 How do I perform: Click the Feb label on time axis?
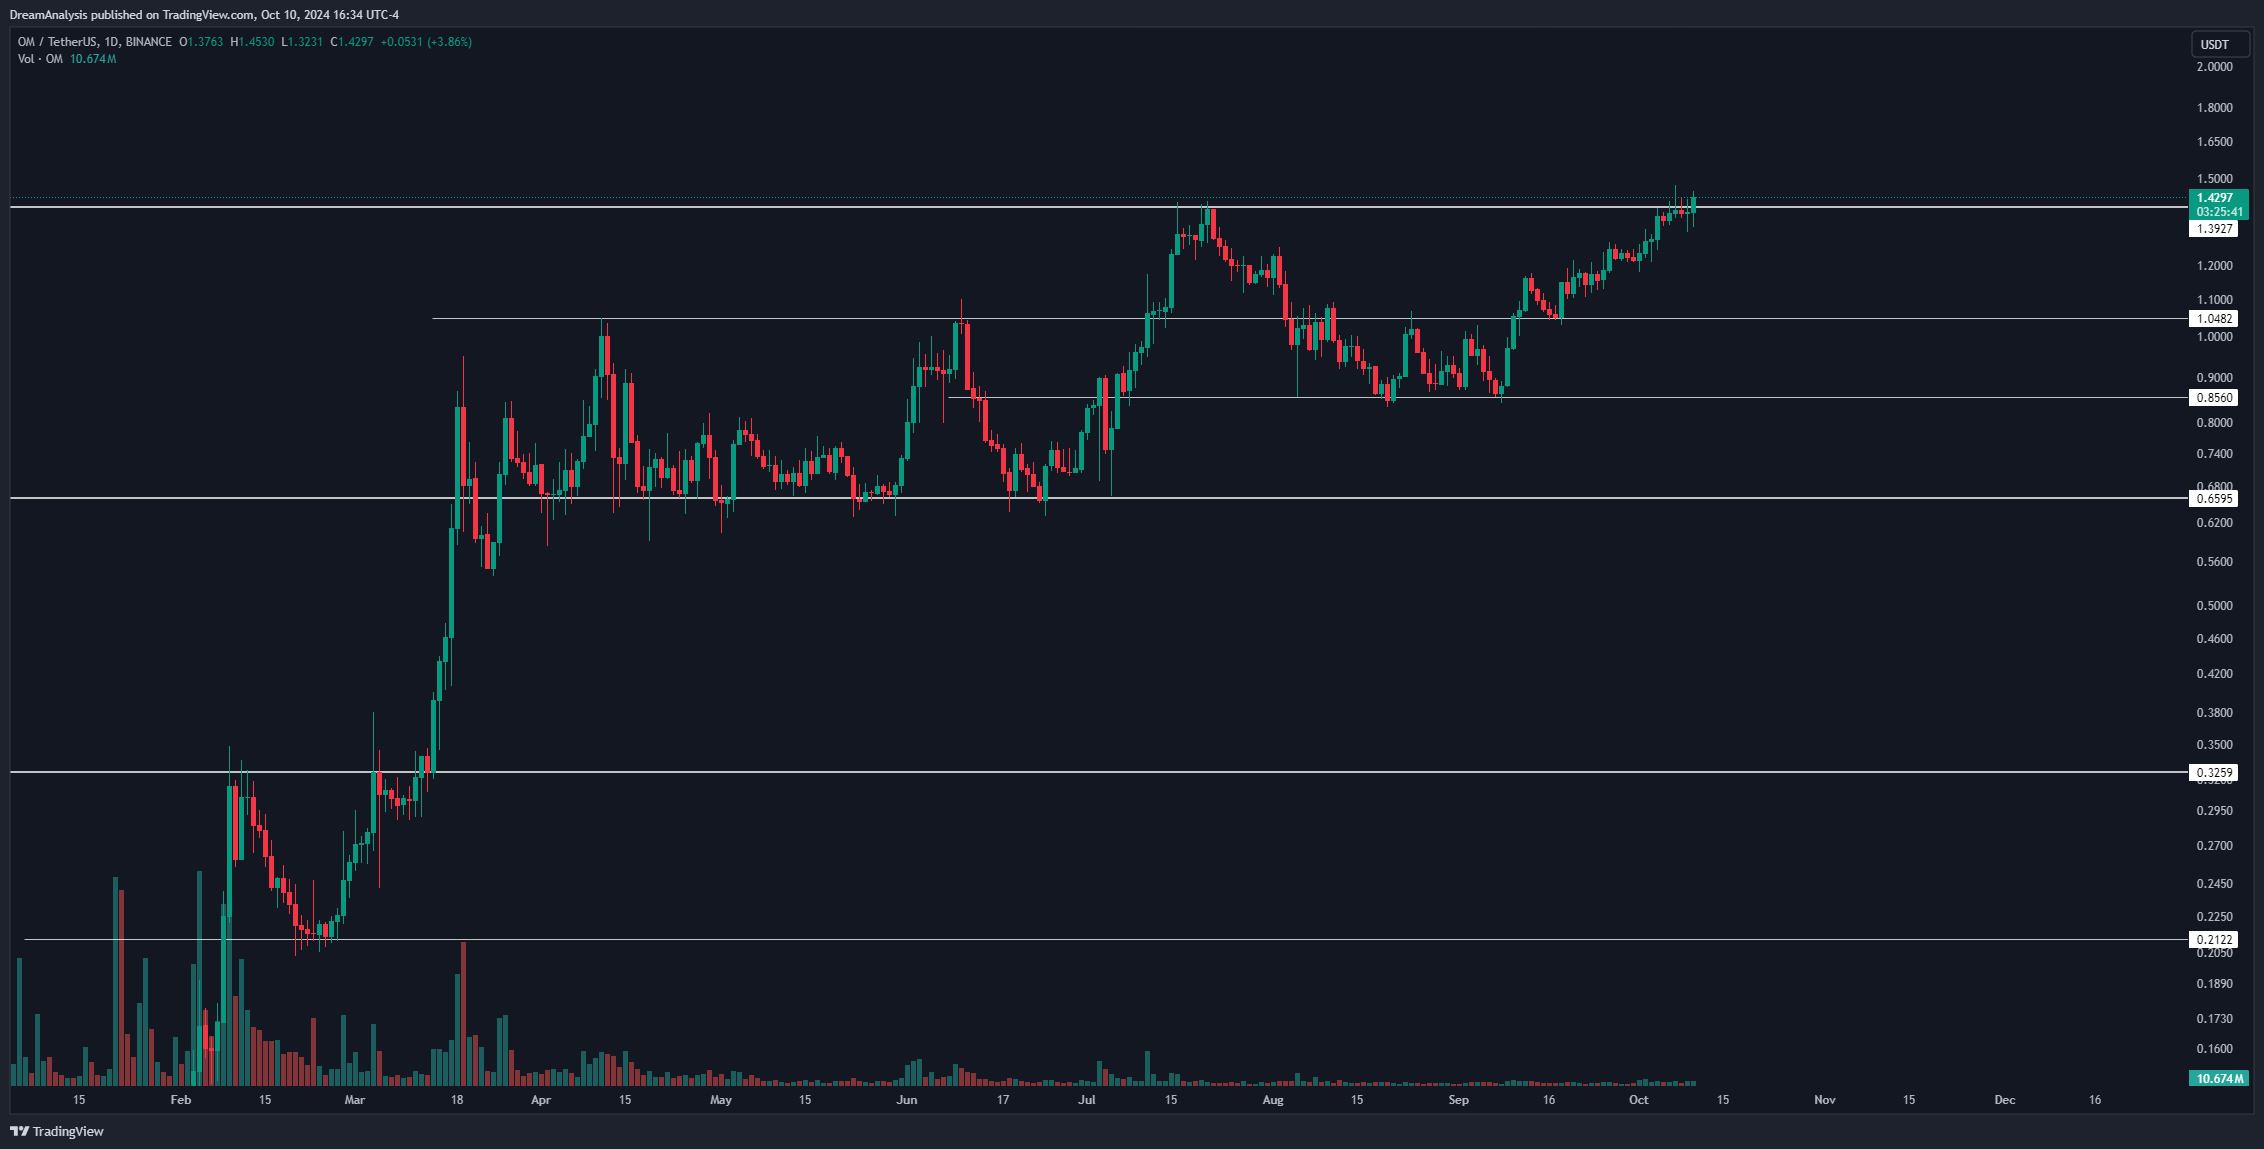tap(180, 1100)
